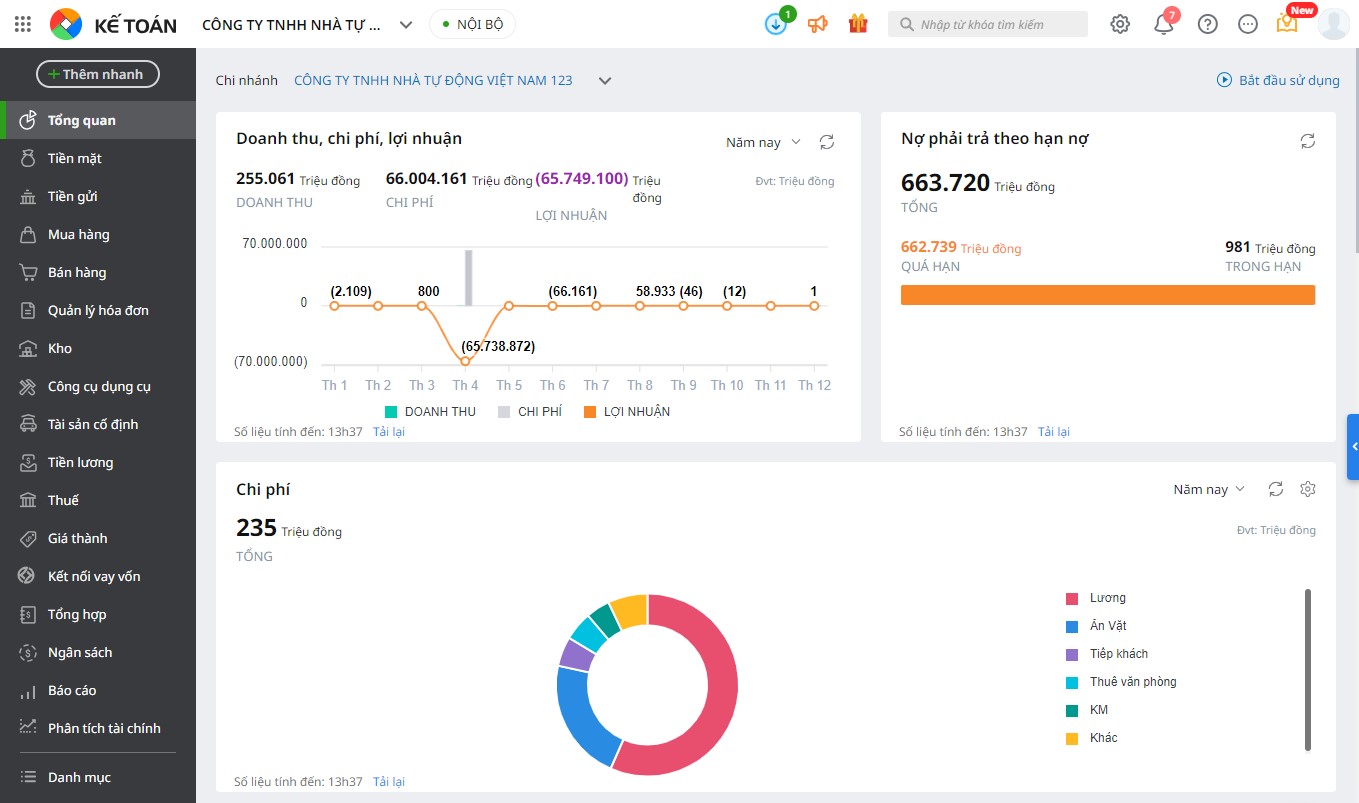The height and width of the screenshot is (803, 1359).
Task: Click Bắt đầu sử dụng link
Action: click(x=1278, y=80)
